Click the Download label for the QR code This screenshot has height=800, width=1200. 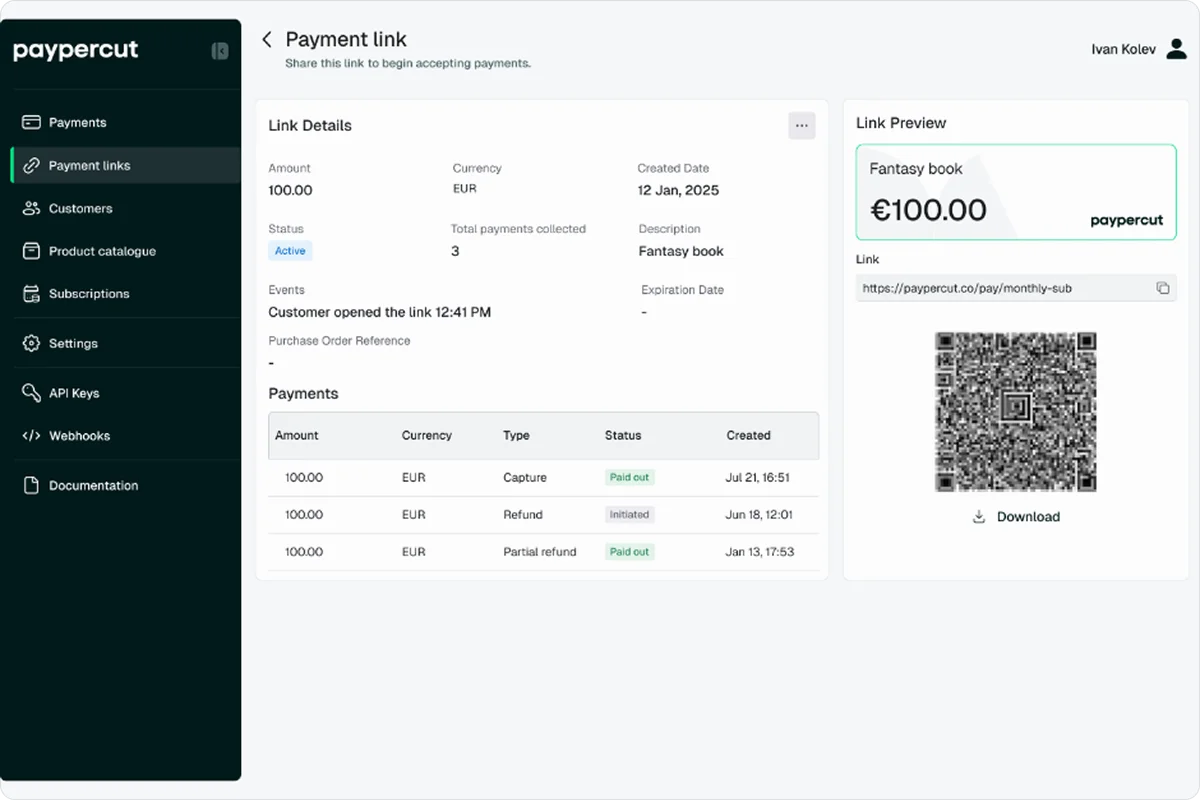(x=1028, y=517)
